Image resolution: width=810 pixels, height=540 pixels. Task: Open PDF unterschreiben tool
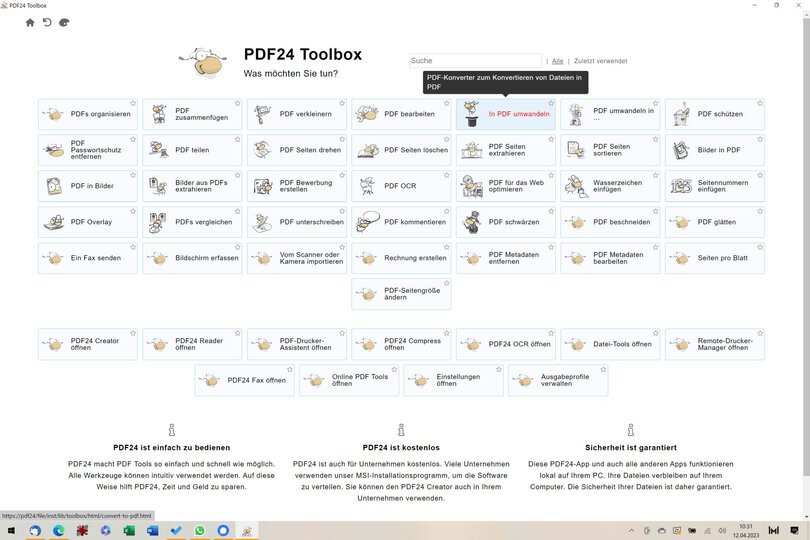(297, 222)
